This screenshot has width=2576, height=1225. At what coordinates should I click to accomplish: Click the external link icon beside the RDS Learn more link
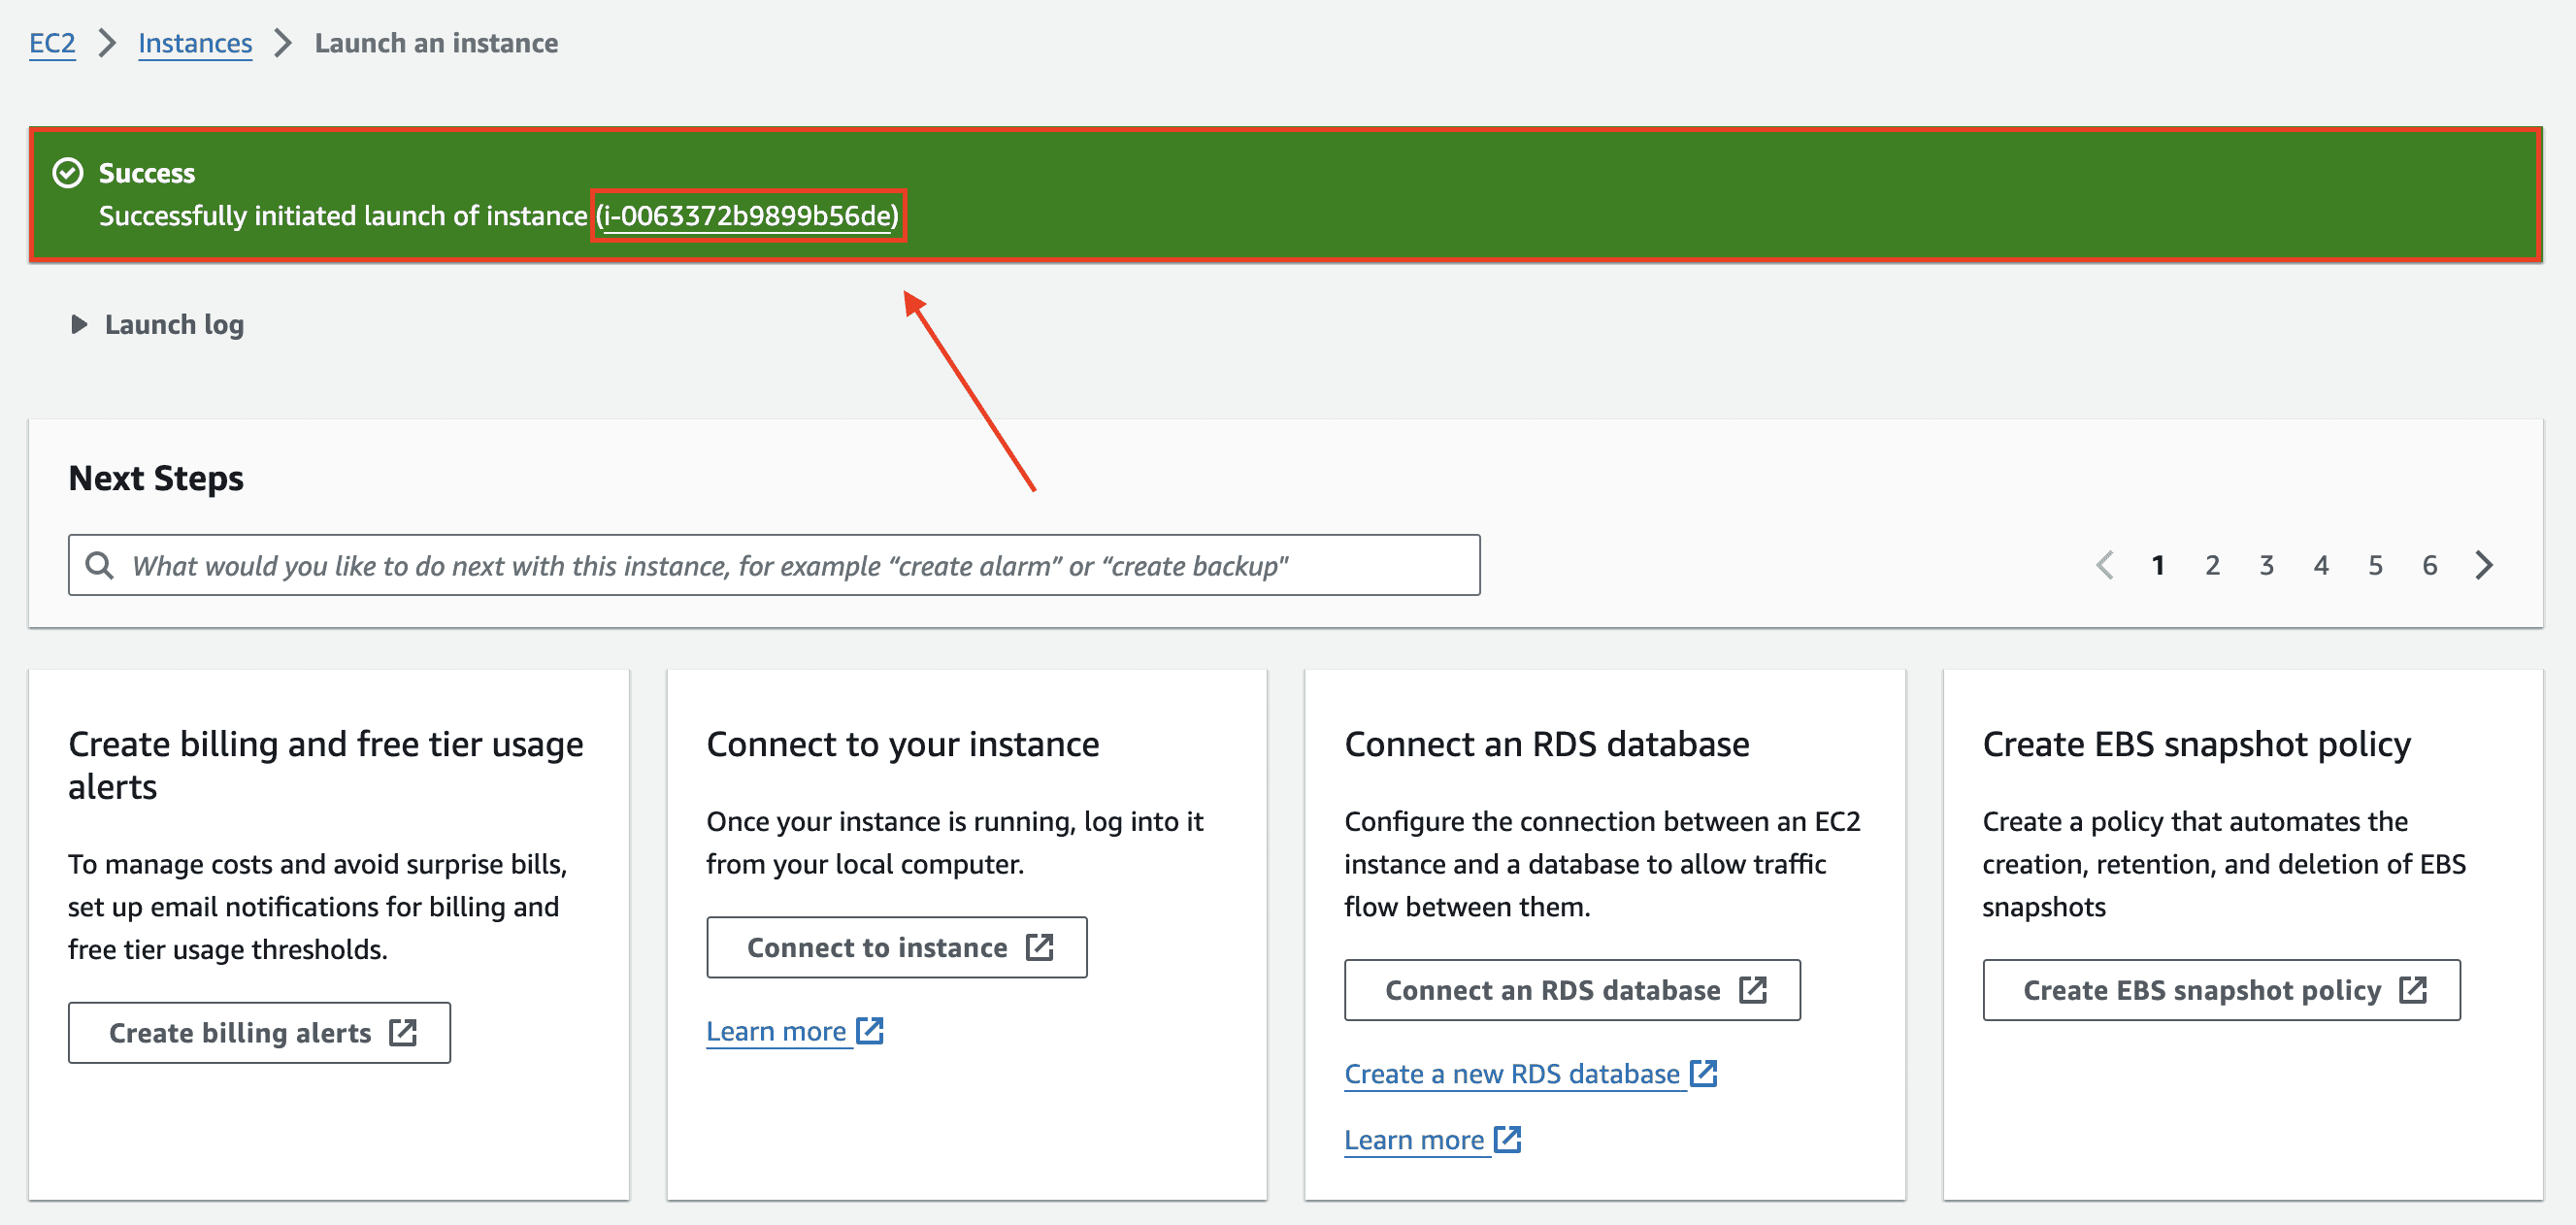1506,1138
